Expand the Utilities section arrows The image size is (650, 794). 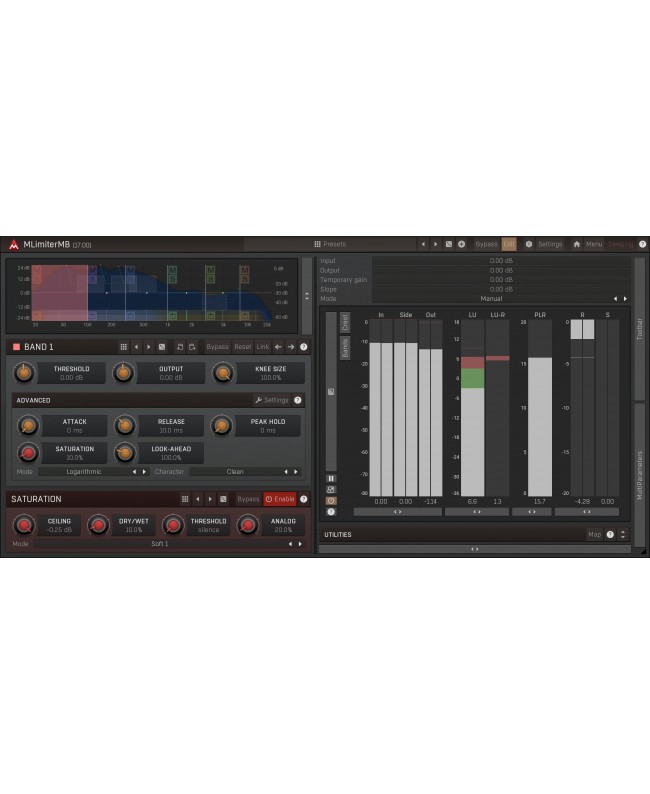[x=623, y=534]
